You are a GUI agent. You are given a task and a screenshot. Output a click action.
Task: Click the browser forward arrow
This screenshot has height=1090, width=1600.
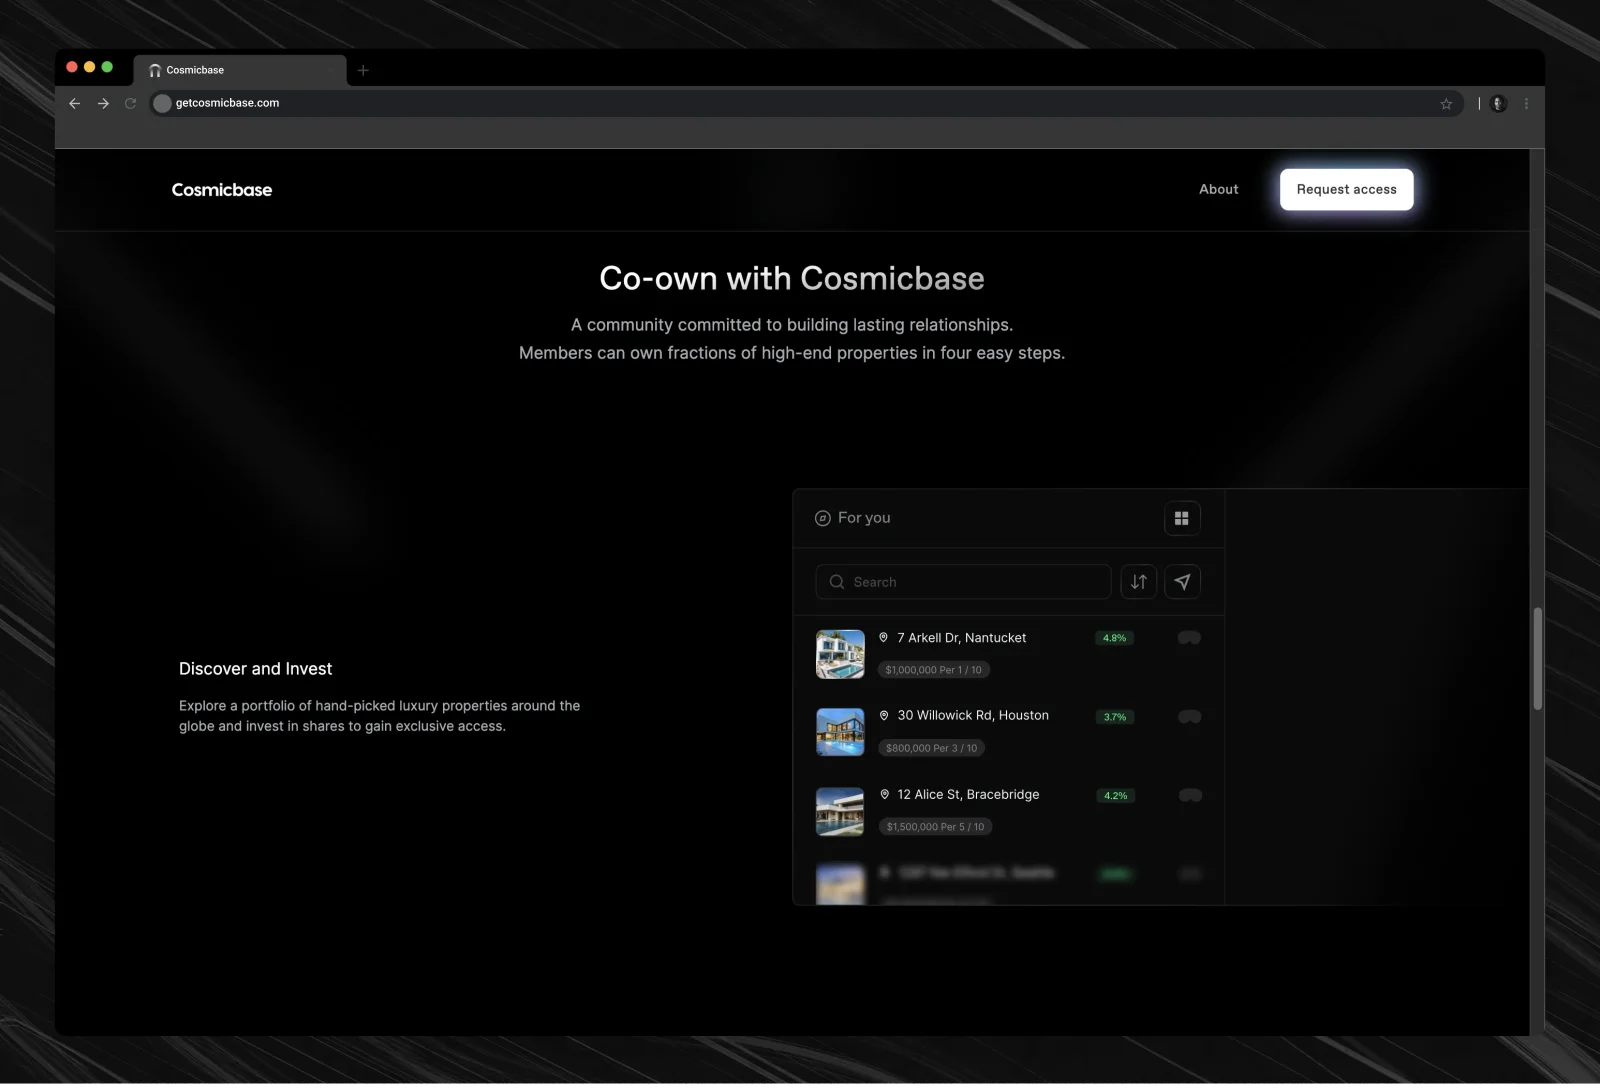103,103
